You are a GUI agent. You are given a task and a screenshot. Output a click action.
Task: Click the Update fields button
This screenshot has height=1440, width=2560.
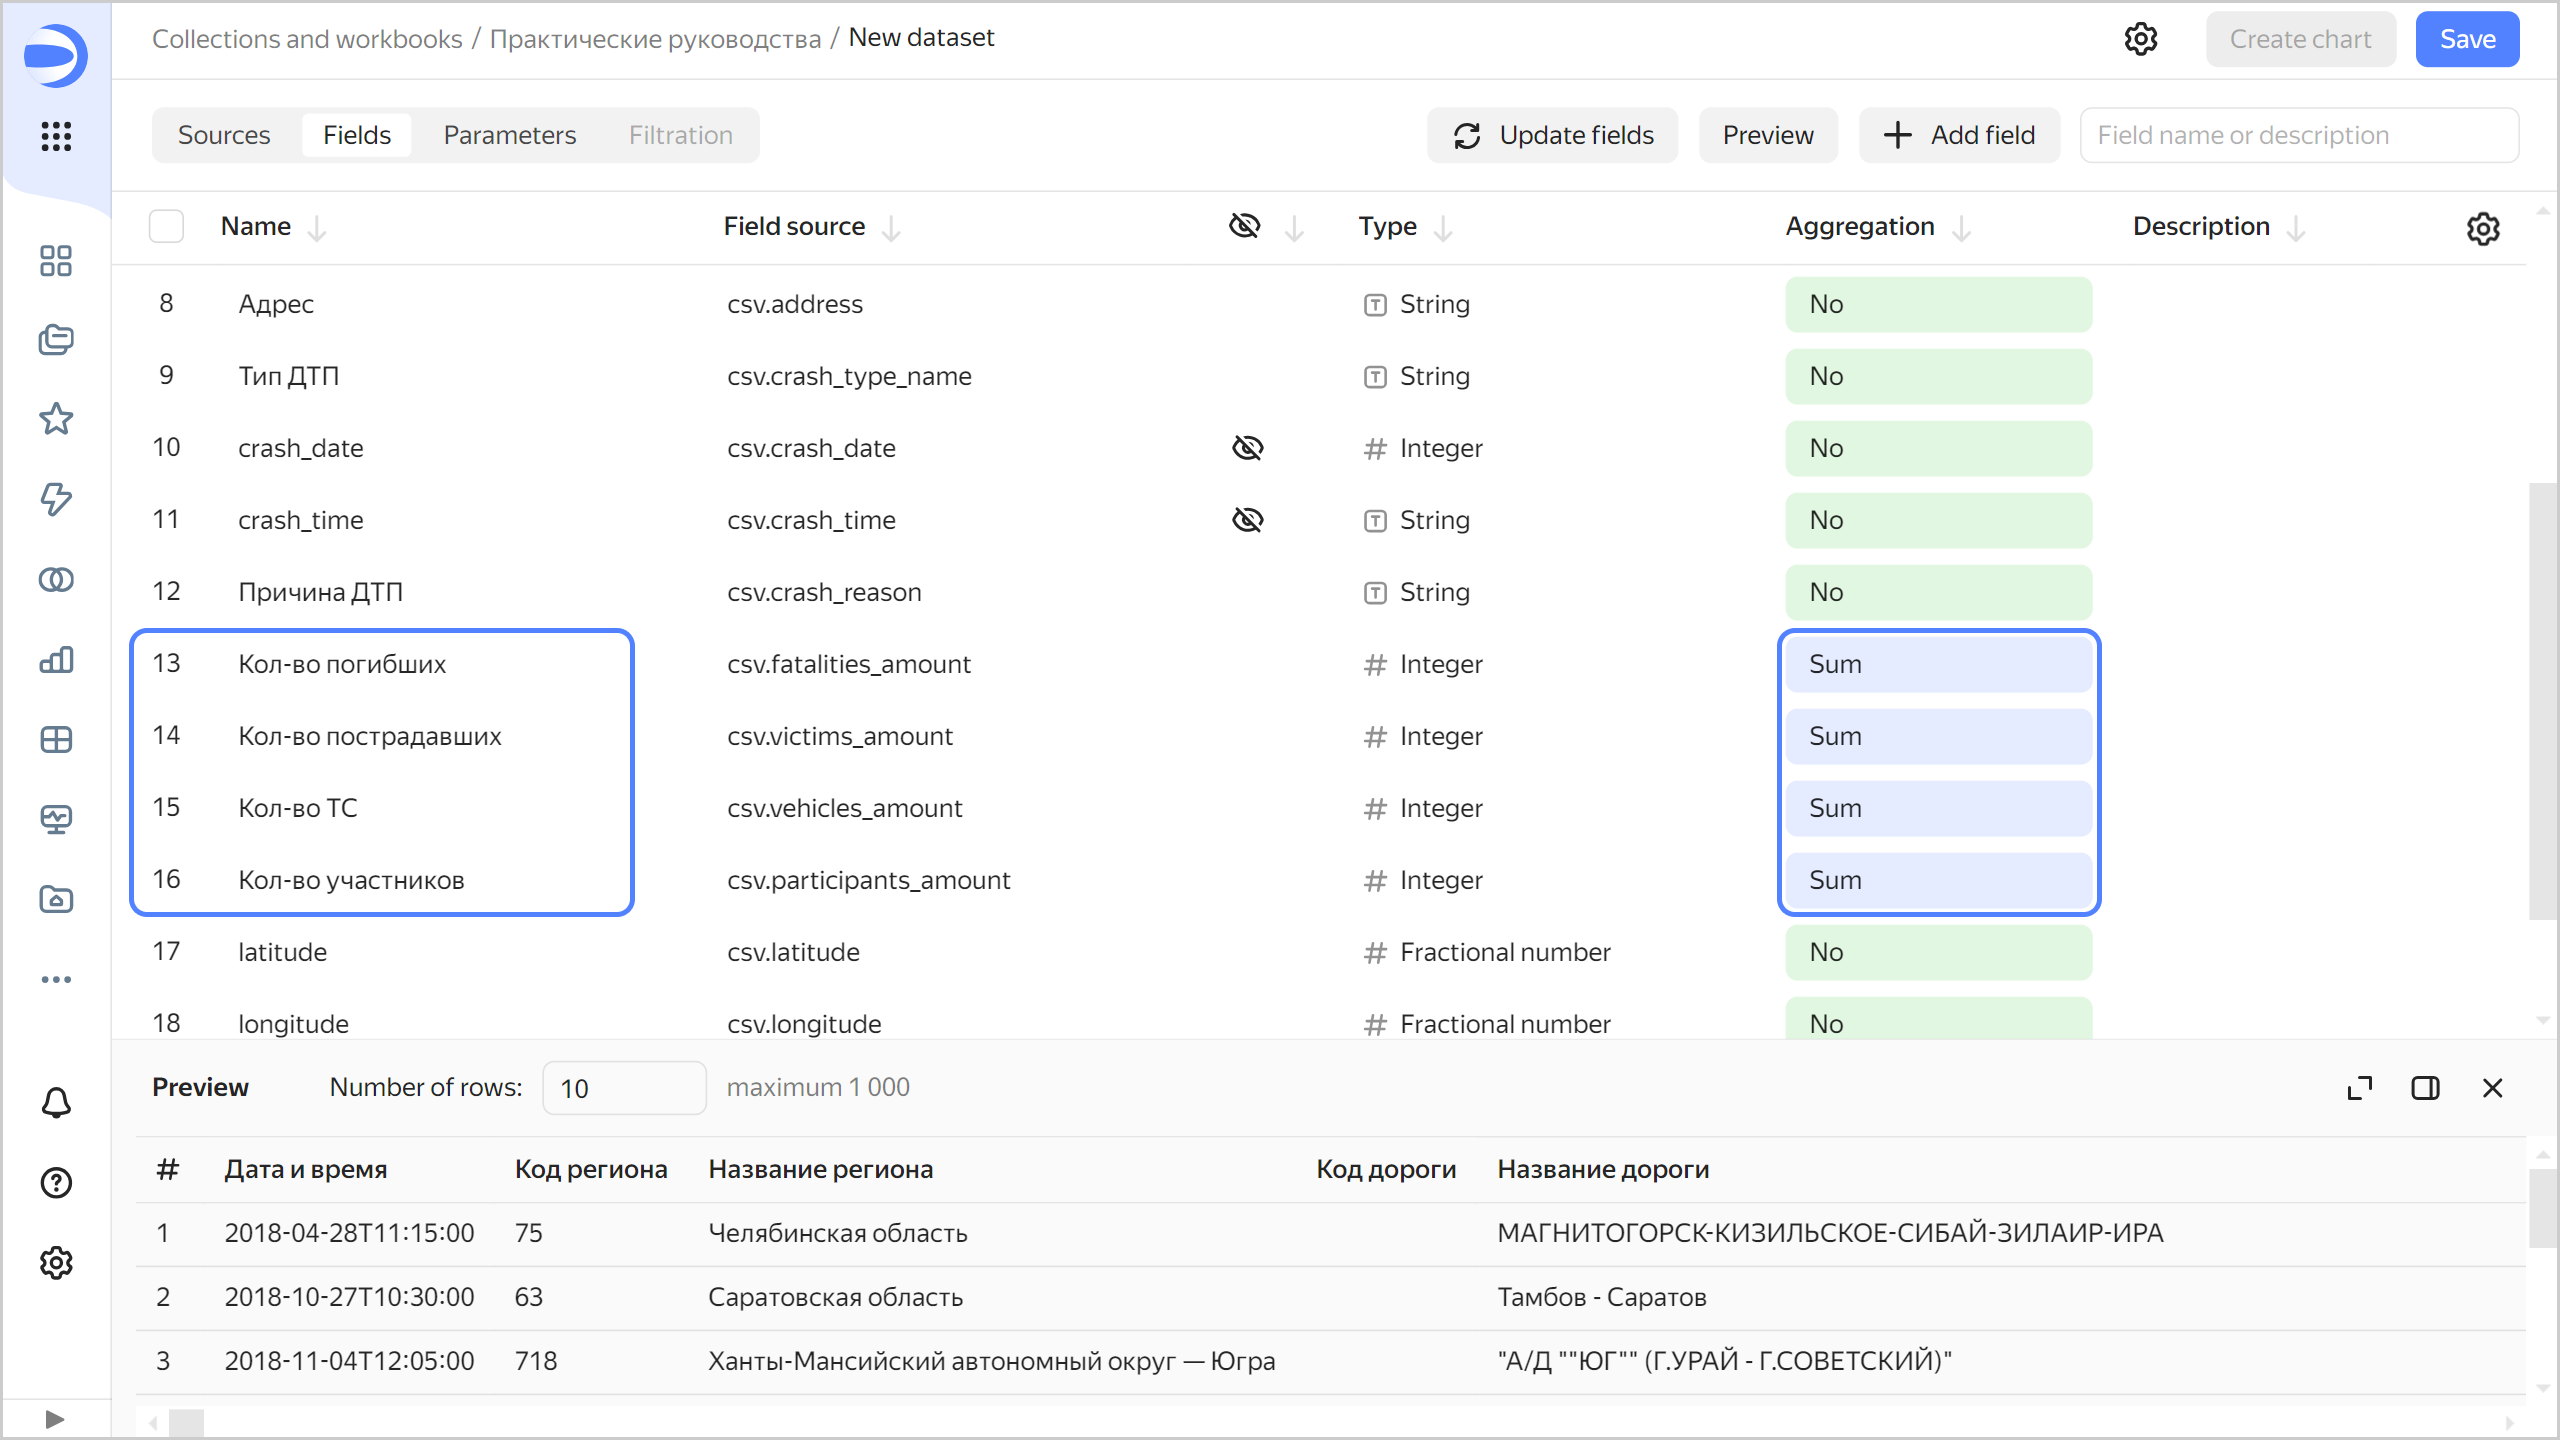tap(1552, 135)
